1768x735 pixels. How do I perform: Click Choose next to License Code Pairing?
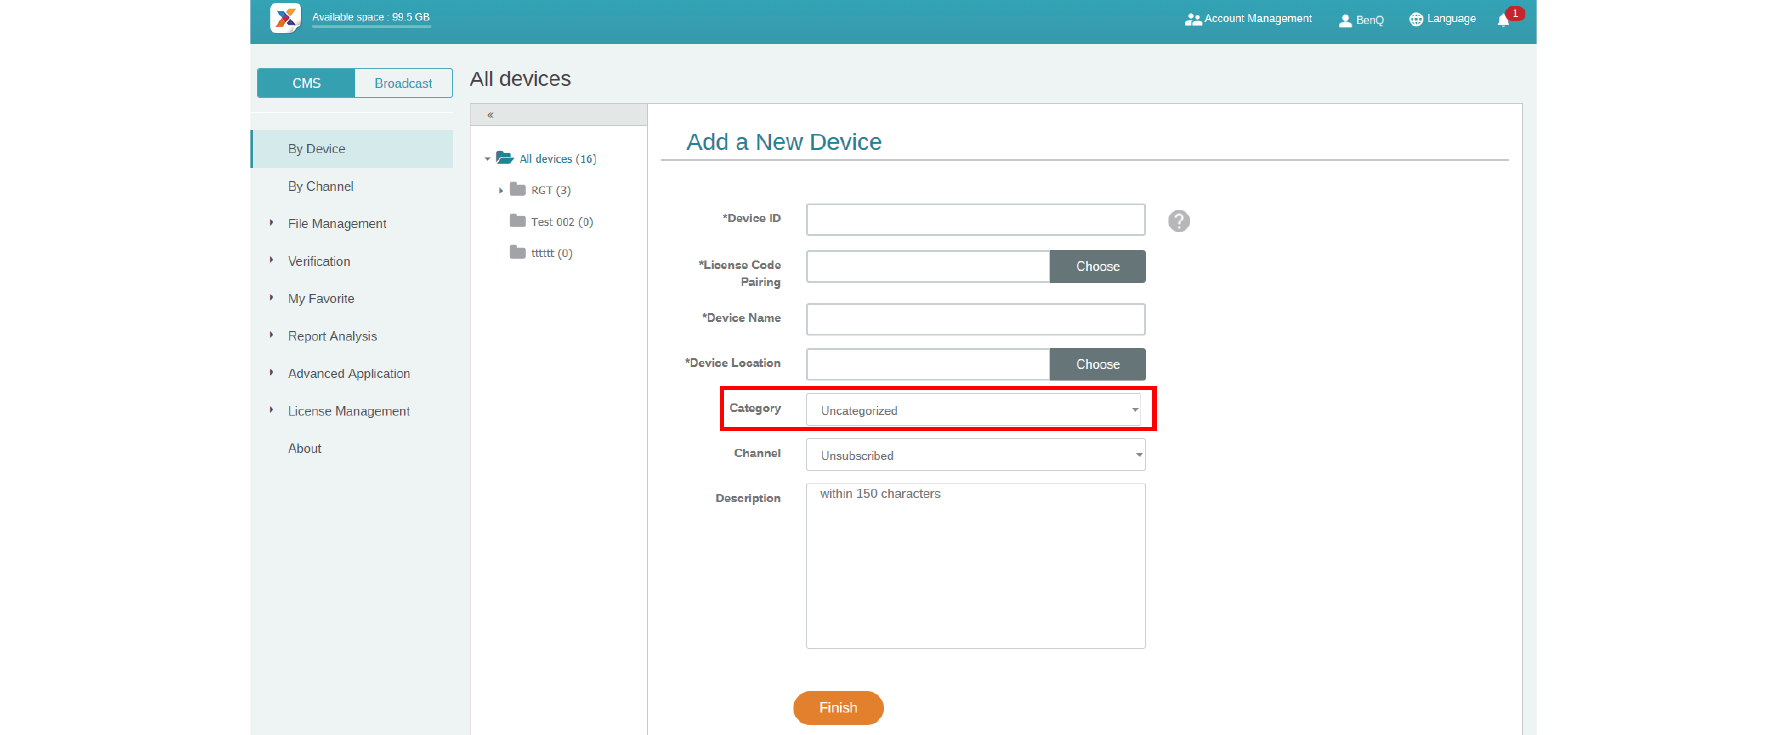click(1097, 267)
